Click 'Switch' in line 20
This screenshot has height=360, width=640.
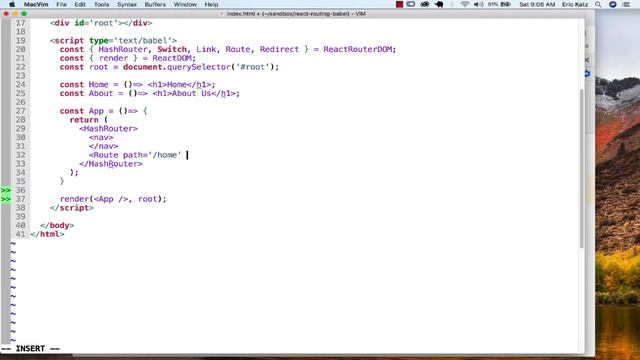tap(172, 49)
